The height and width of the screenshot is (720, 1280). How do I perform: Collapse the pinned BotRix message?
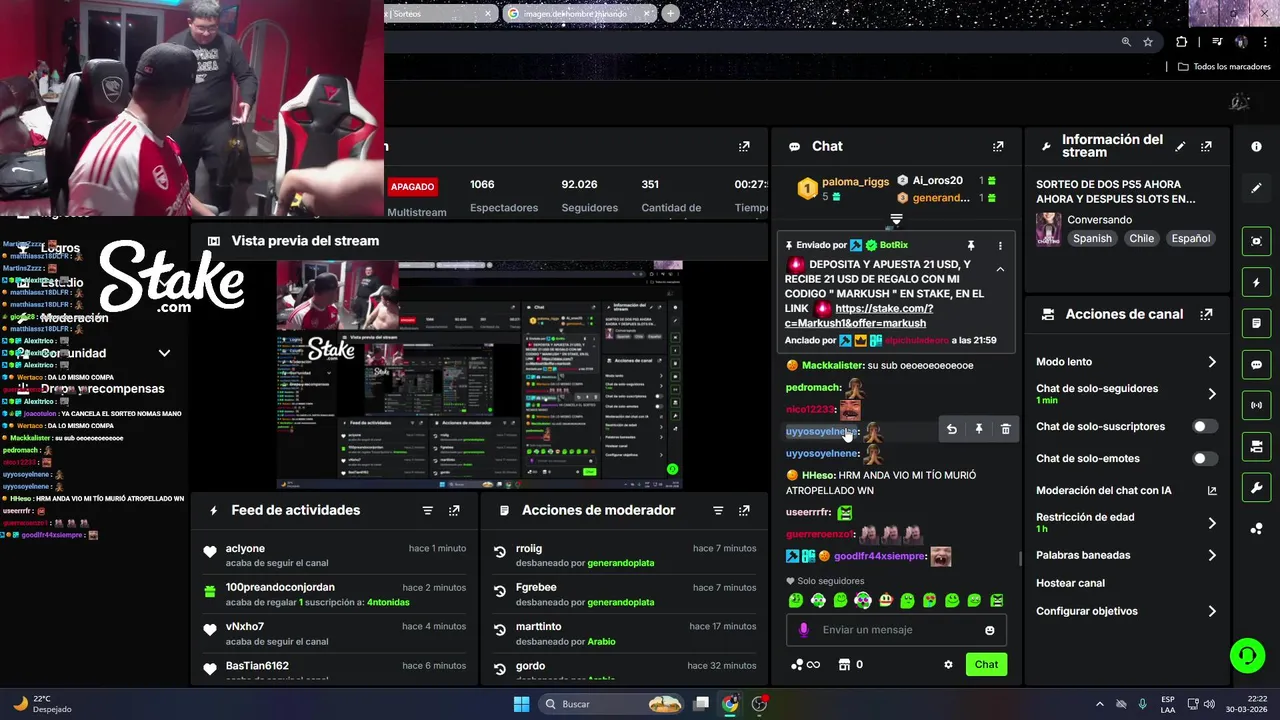[1000, 269]
